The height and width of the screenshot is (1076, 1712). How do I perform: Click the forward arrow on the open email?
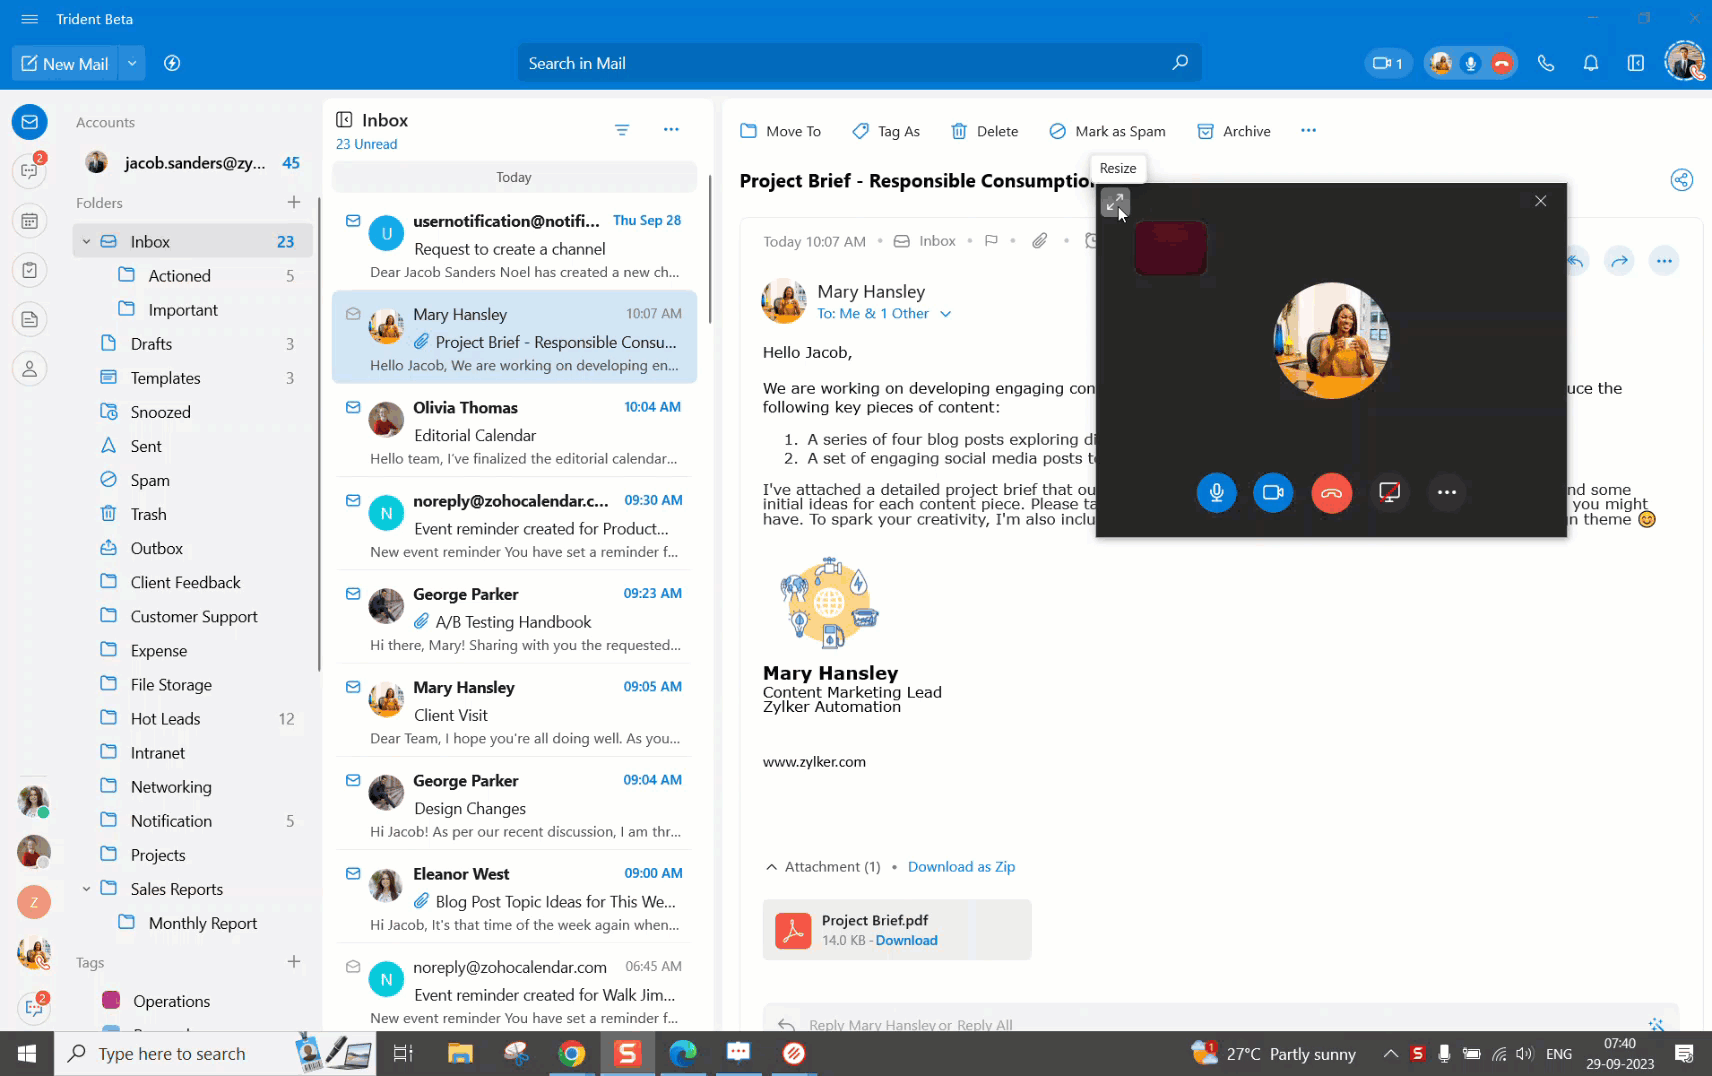click(1619, 261)
